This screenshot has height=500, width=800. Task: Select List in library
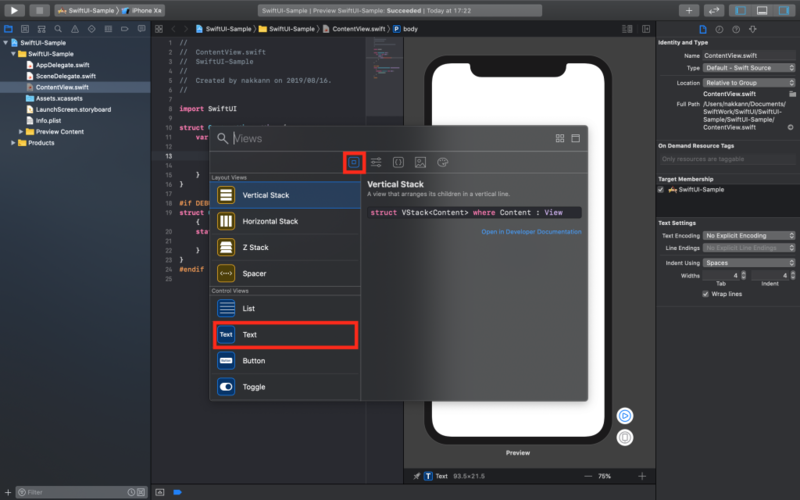click(x=285, y=308)
